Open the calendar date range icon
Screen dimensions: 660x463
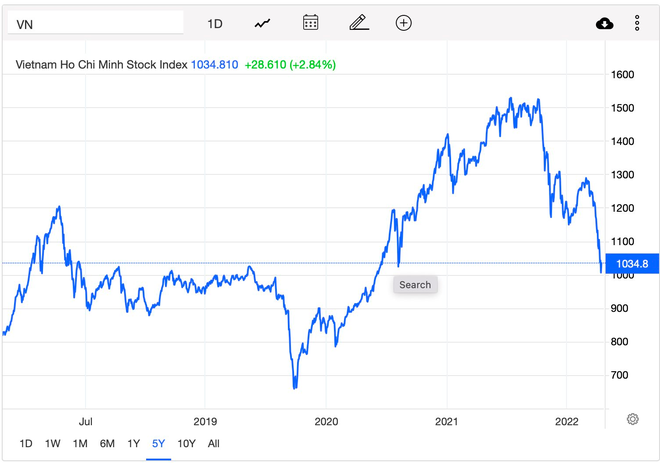pos(311,22)
